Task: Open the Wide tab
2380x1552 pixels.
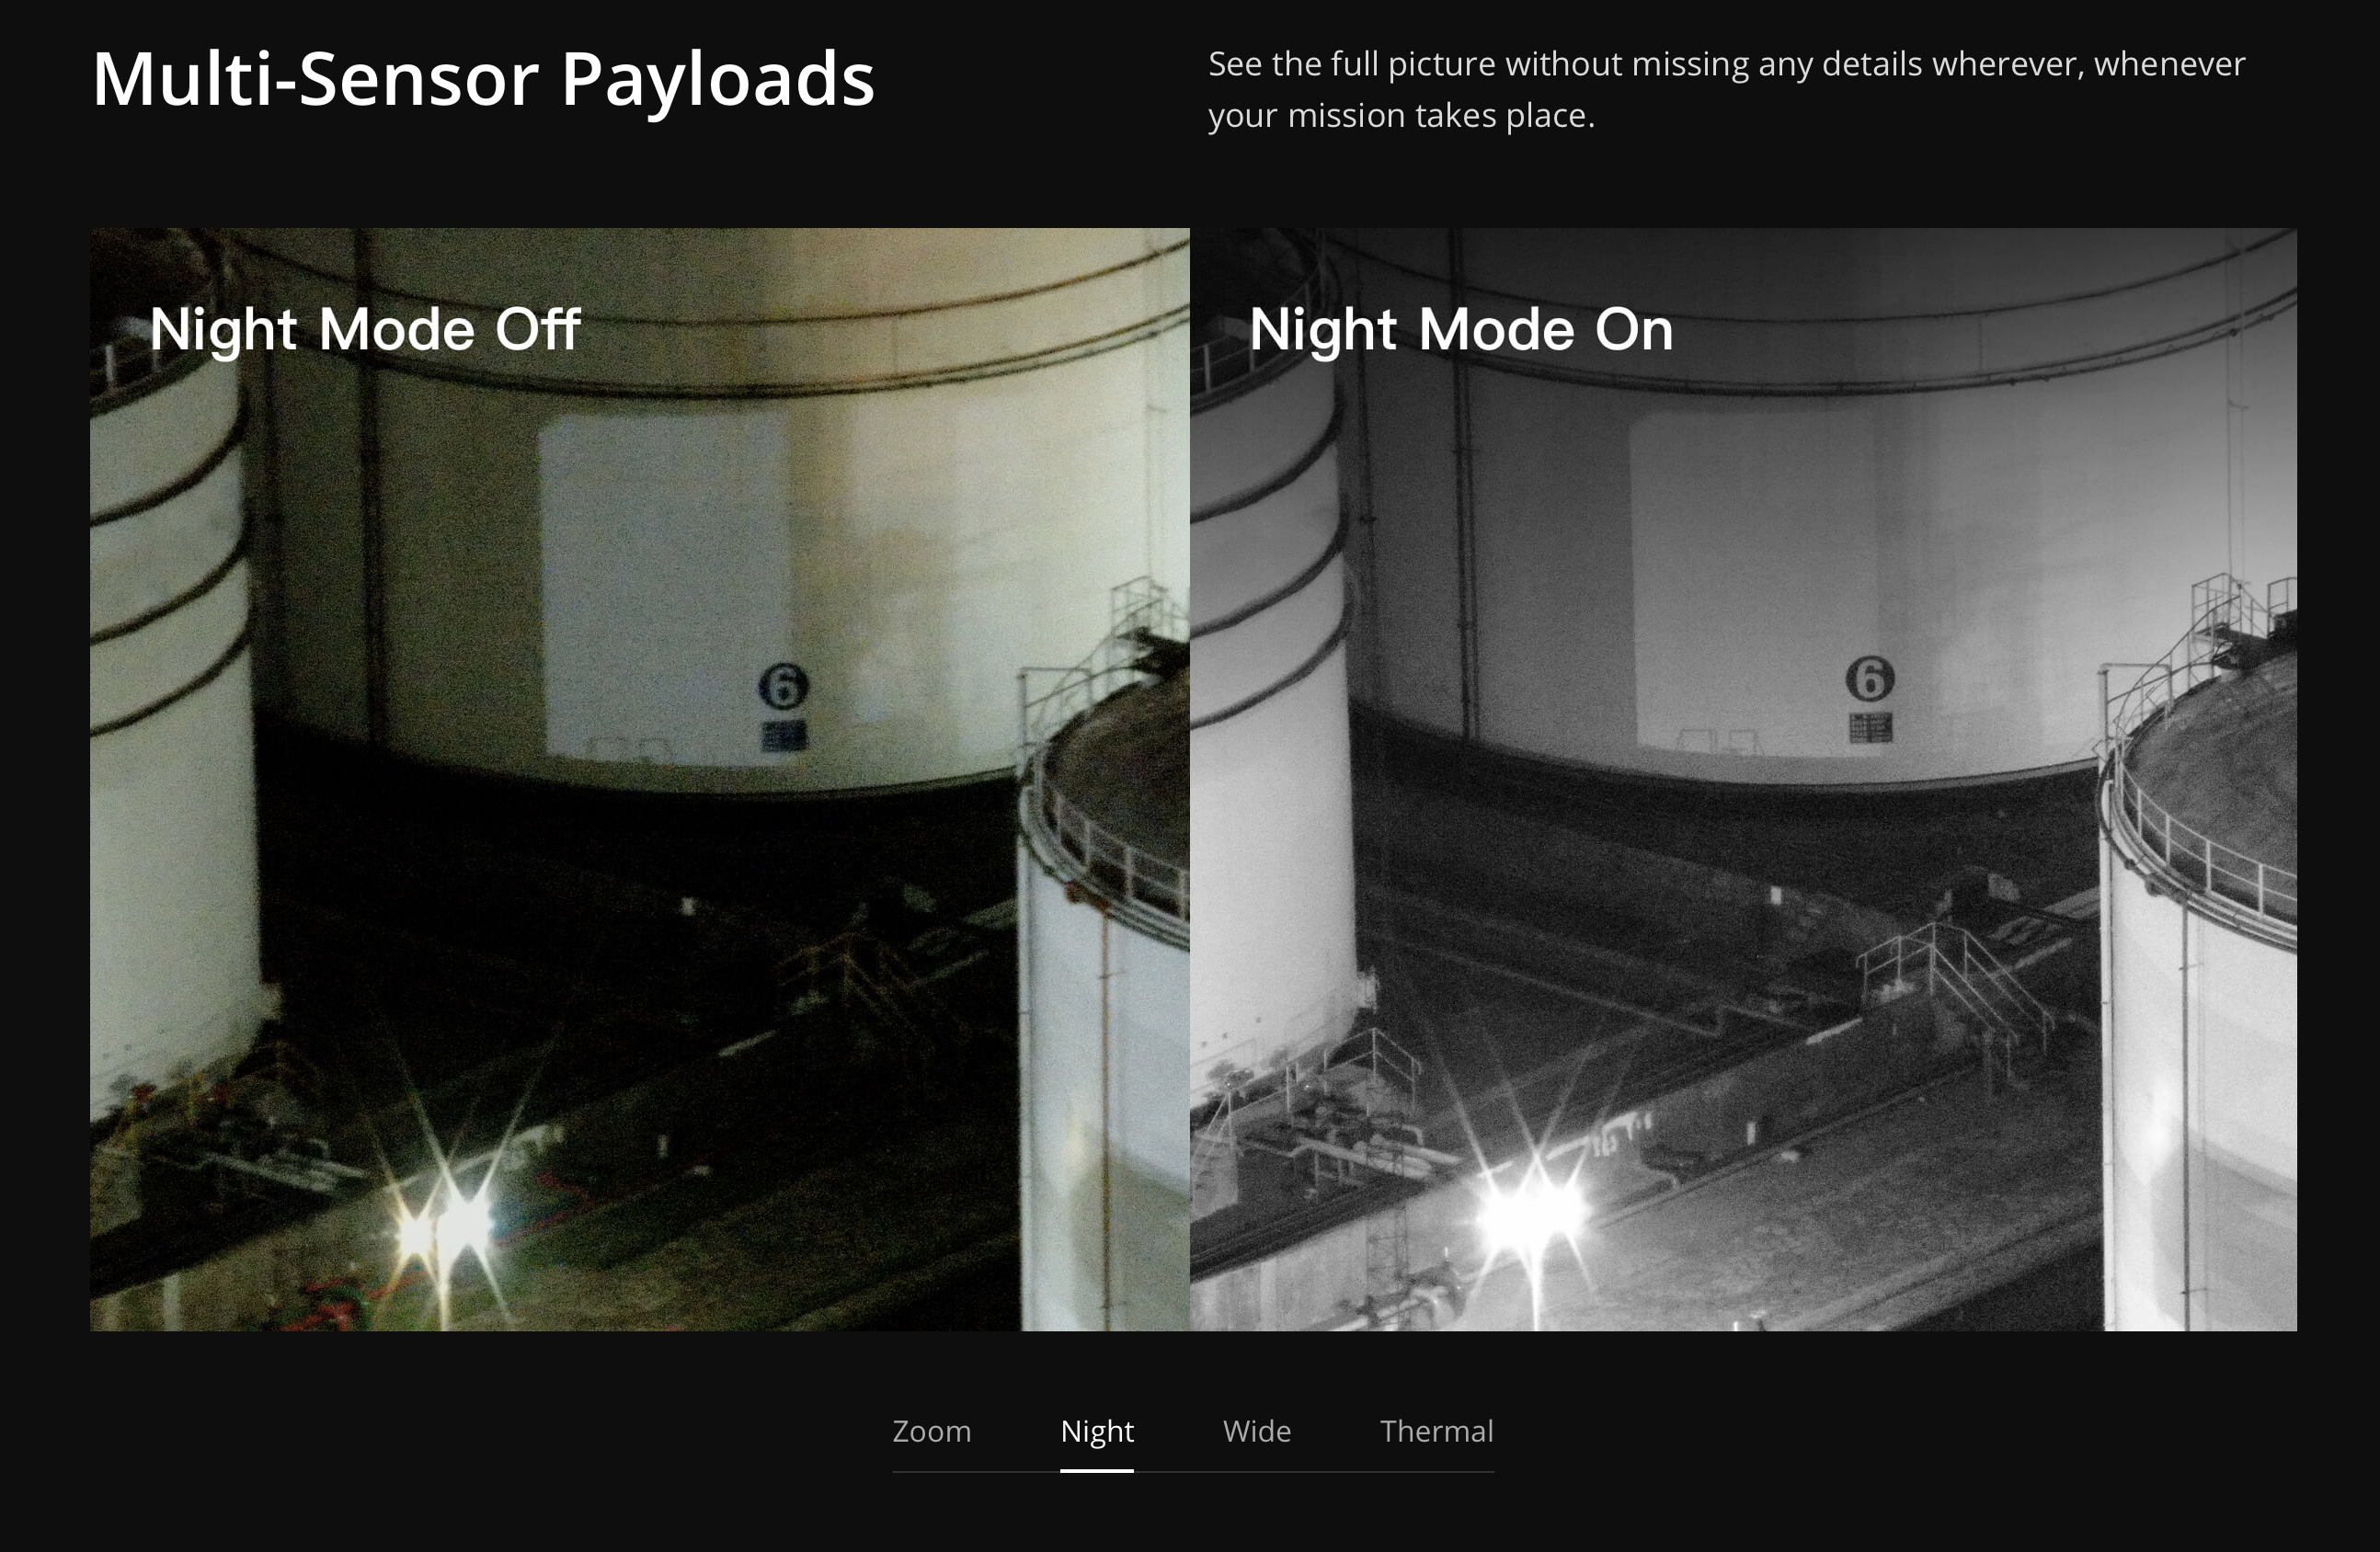Action: coord(1256,1431)
